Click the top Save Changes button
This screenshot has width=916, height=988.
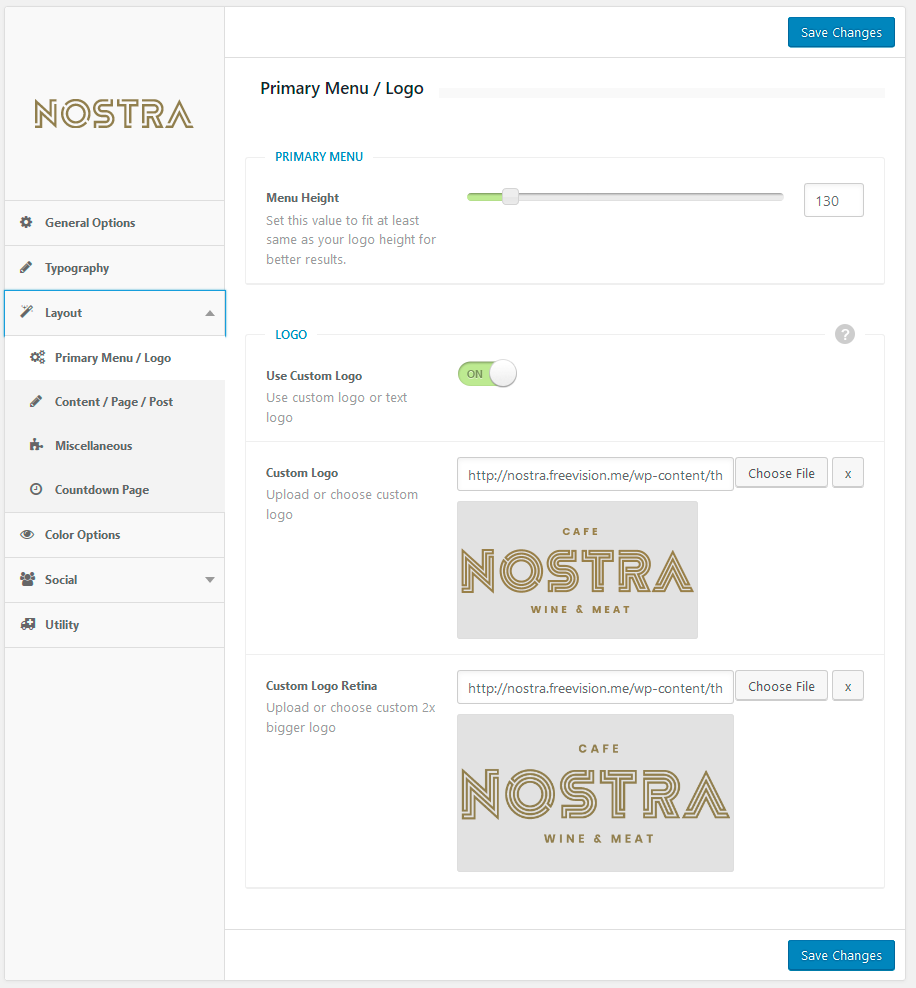(841, 32)
